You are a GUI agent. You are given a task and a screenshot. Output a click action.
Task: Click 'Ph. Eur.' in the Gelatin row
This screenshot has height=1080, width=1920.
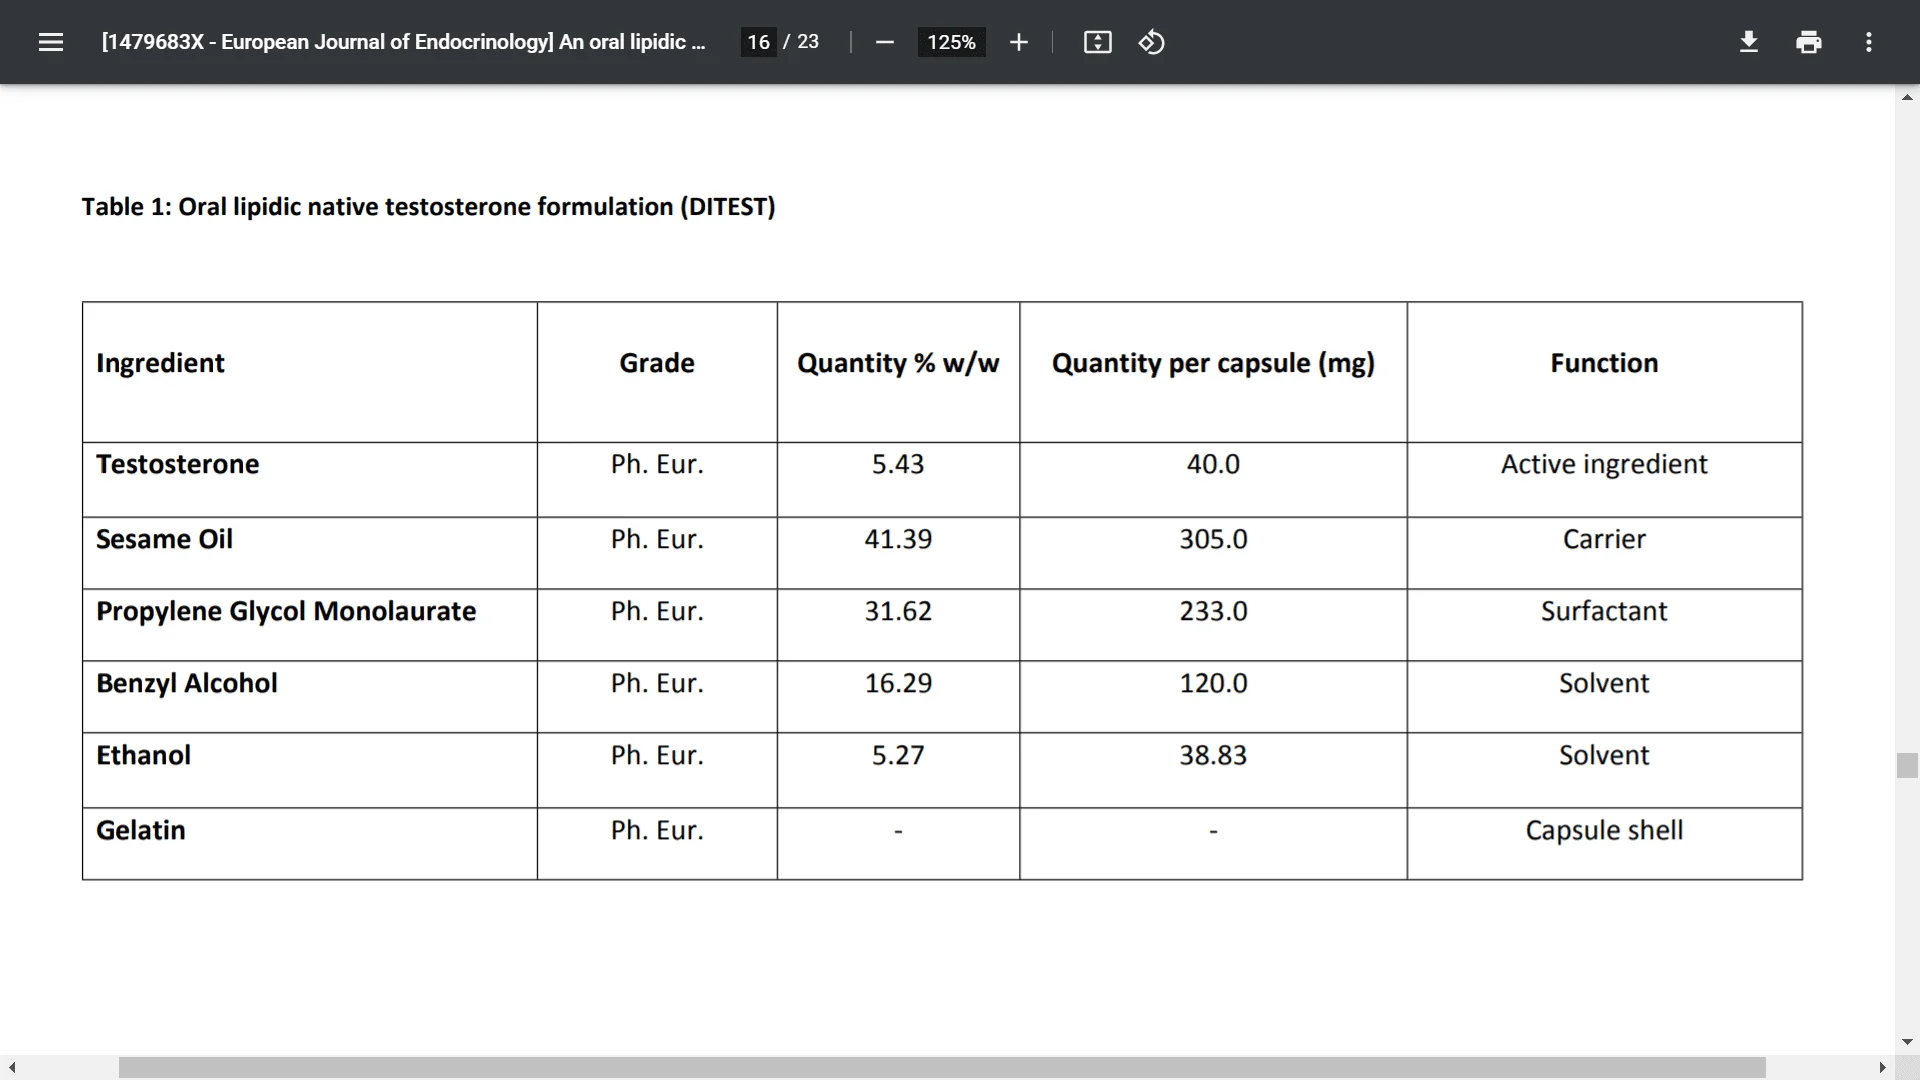click(x=657, y=830)
